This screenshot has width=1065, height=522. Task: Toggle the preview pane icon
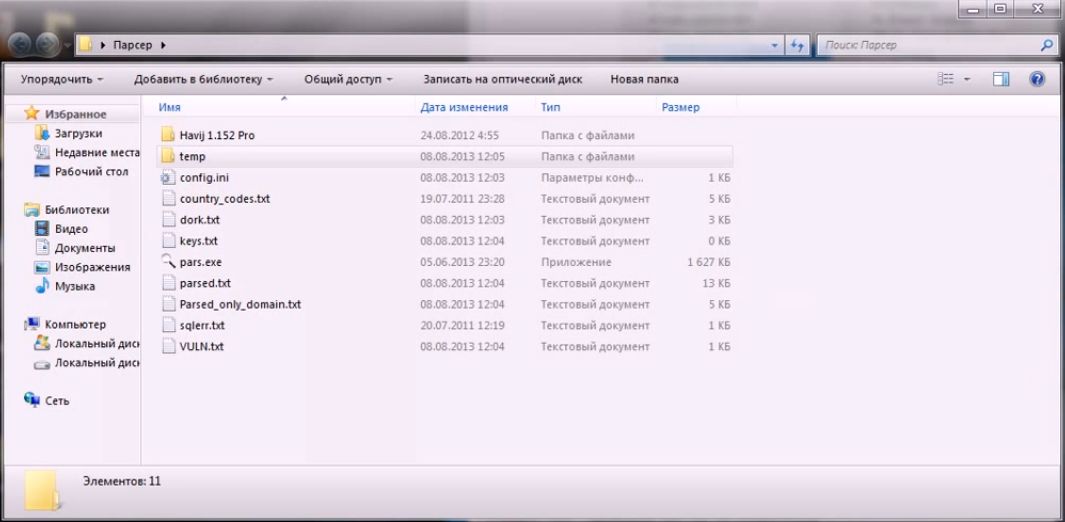pyautogui.click(x=1001, y=79)
